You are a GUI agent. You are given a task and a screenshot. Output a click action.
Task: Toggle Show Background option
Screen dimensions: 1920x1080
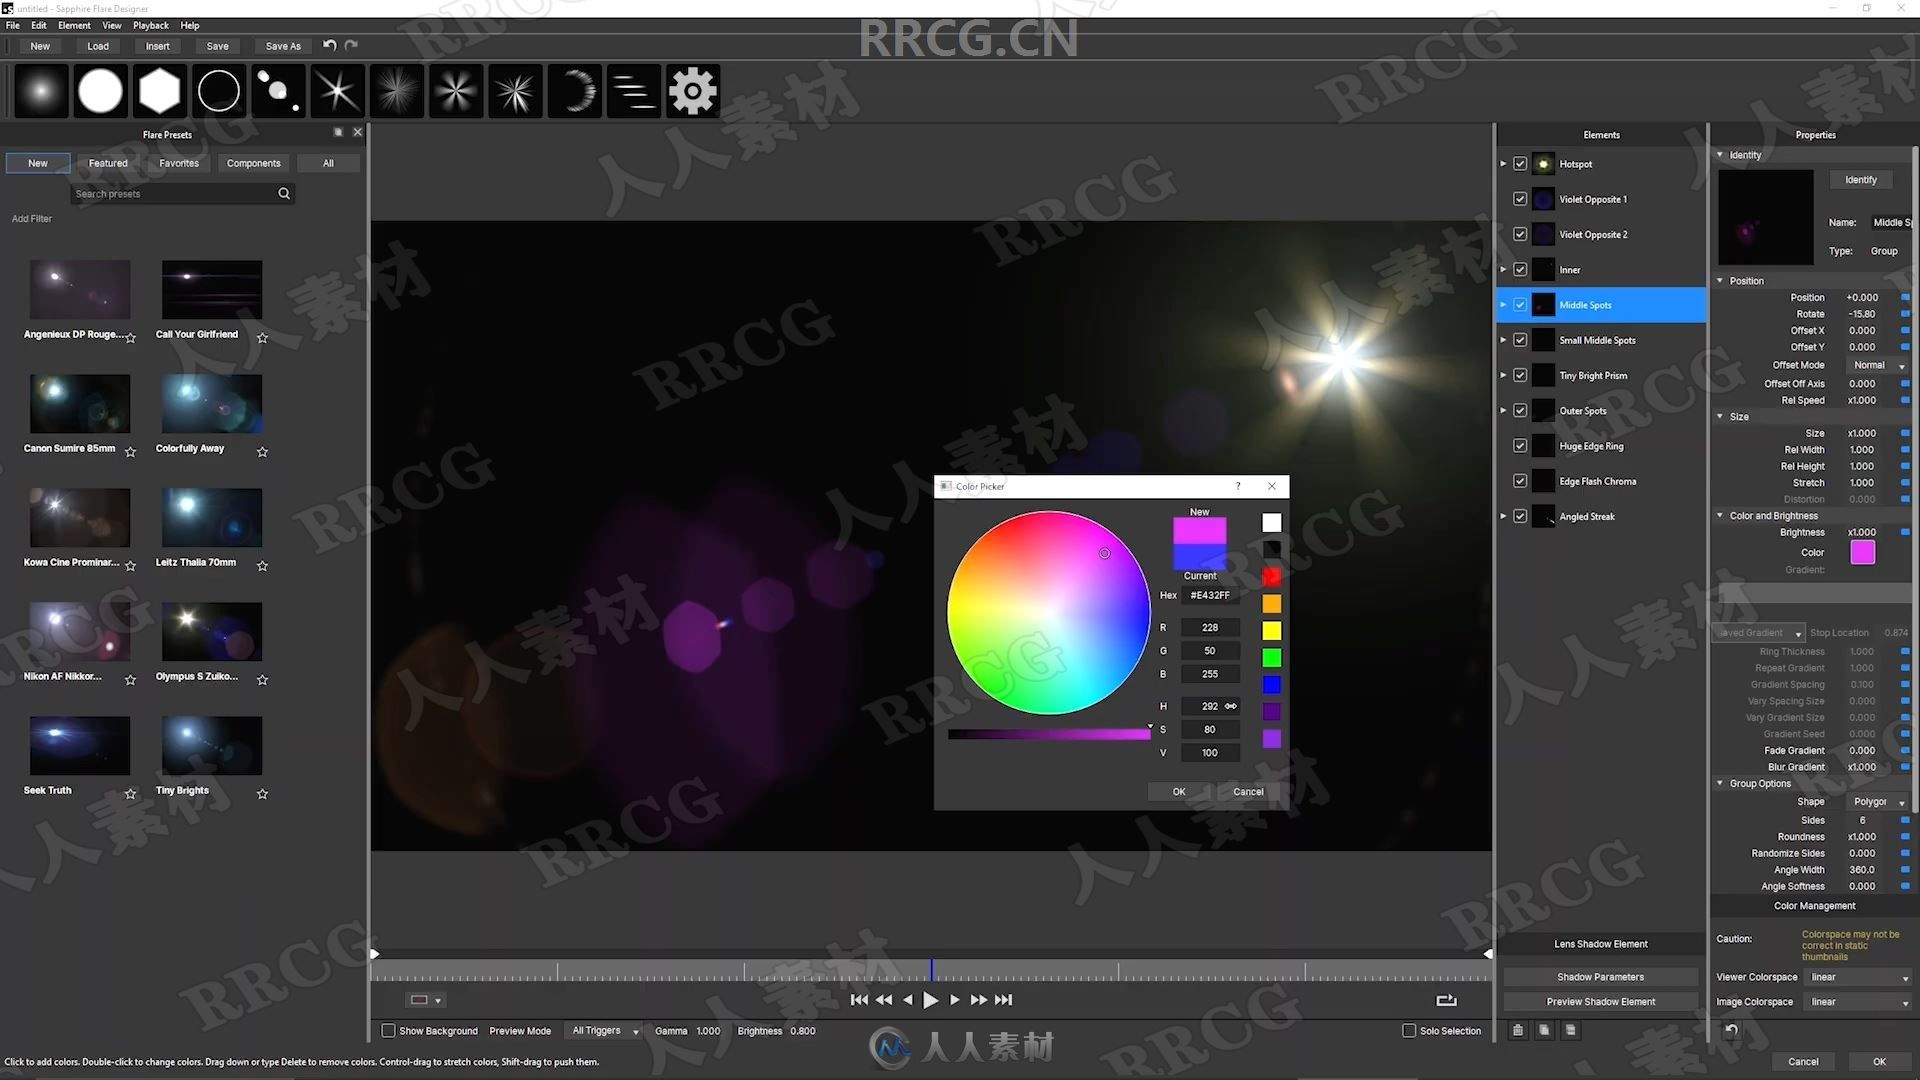point(388,1030)
